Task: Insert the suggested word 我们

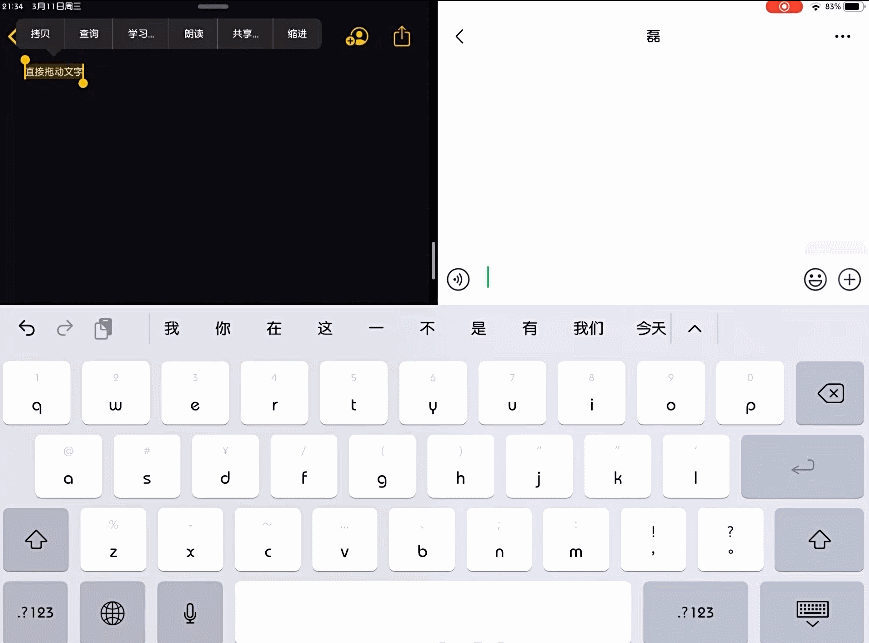Action: click(x=588, y=328)
